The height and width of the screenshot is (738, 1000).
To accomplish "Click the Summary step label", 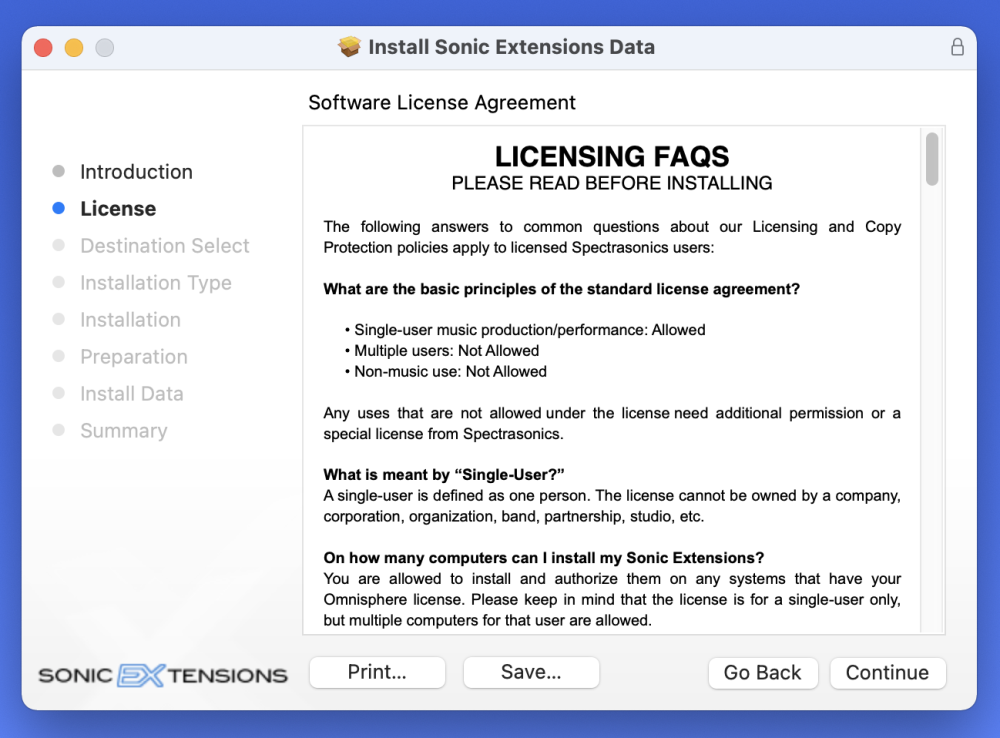I will pos(124,431).
